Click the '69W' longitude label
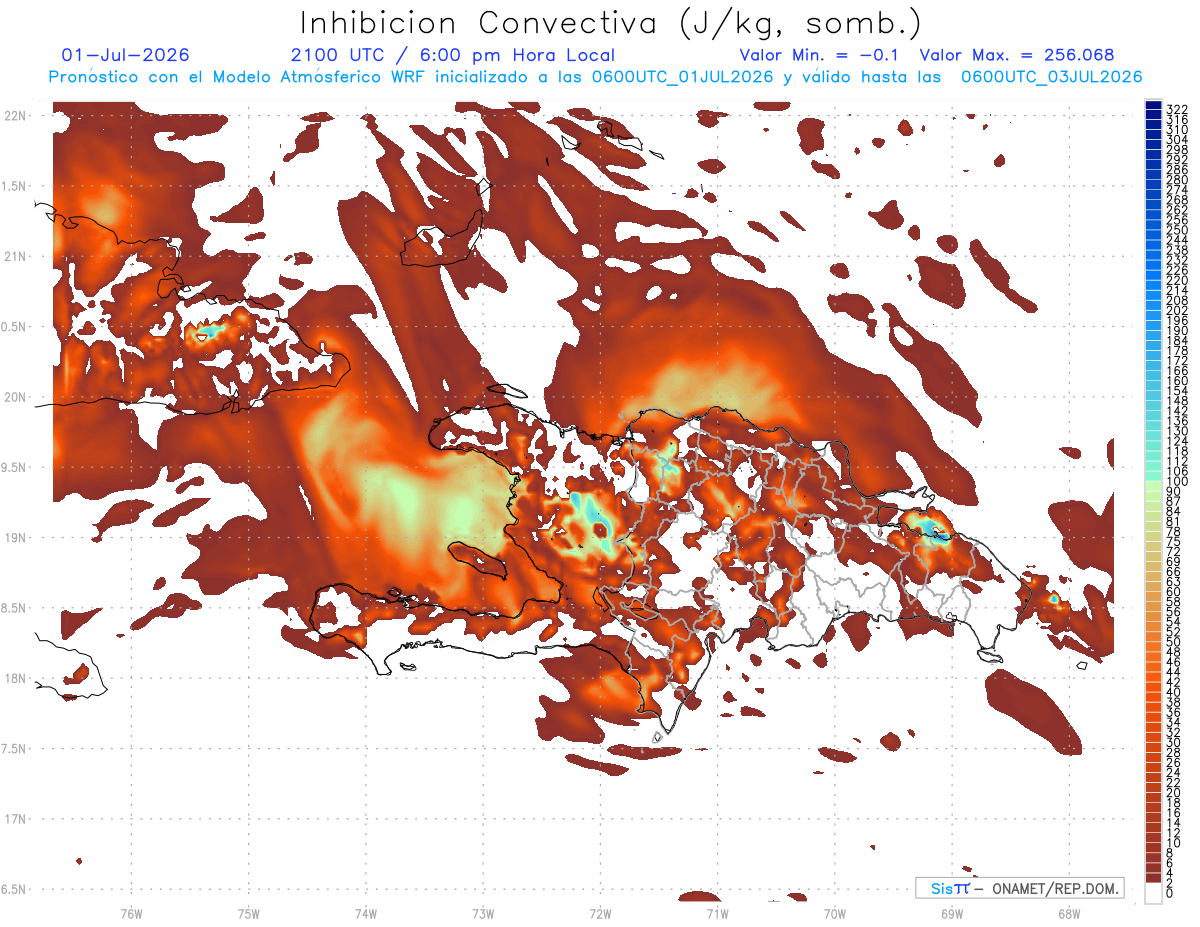The height and width of the screenshot is (927, 1200). click(951, 914)
